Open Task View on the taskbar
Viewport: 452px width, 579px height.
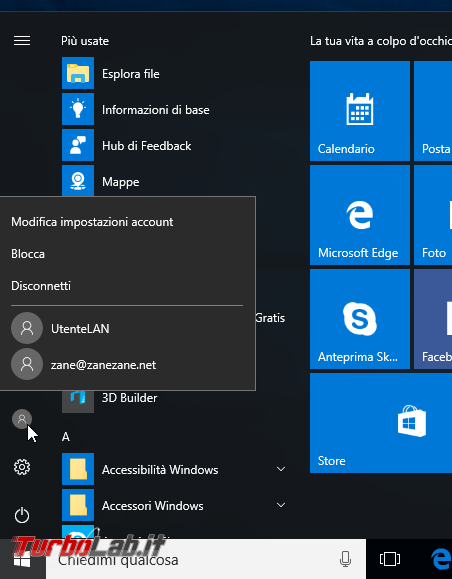tap(390, 559)
